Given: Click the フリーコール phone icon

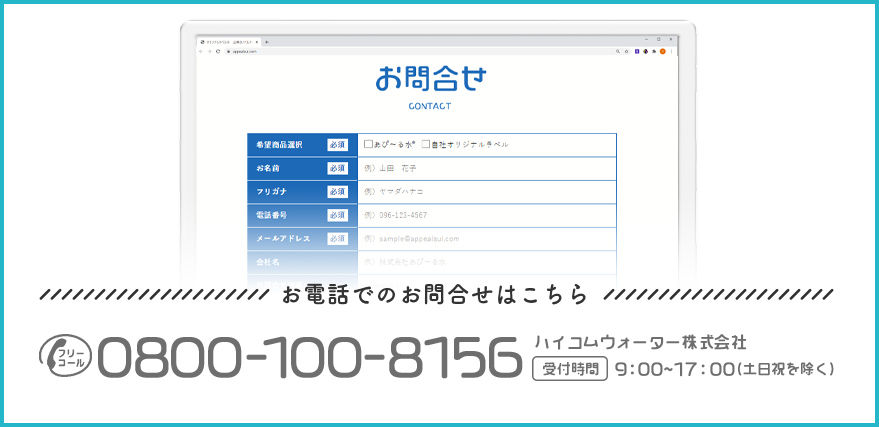Looking at the screenshot, I should pyautogui.click(x=66, y=356).
